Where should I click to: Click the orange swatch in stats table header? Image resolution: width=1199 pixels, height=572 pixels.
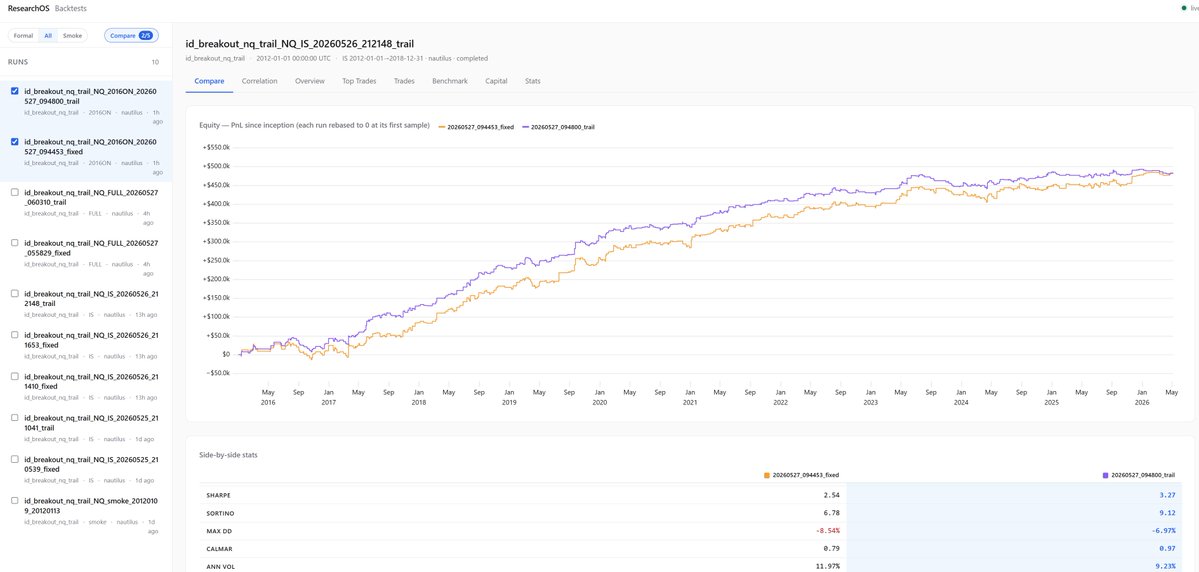pyautogui.click(x=767, y=475)
